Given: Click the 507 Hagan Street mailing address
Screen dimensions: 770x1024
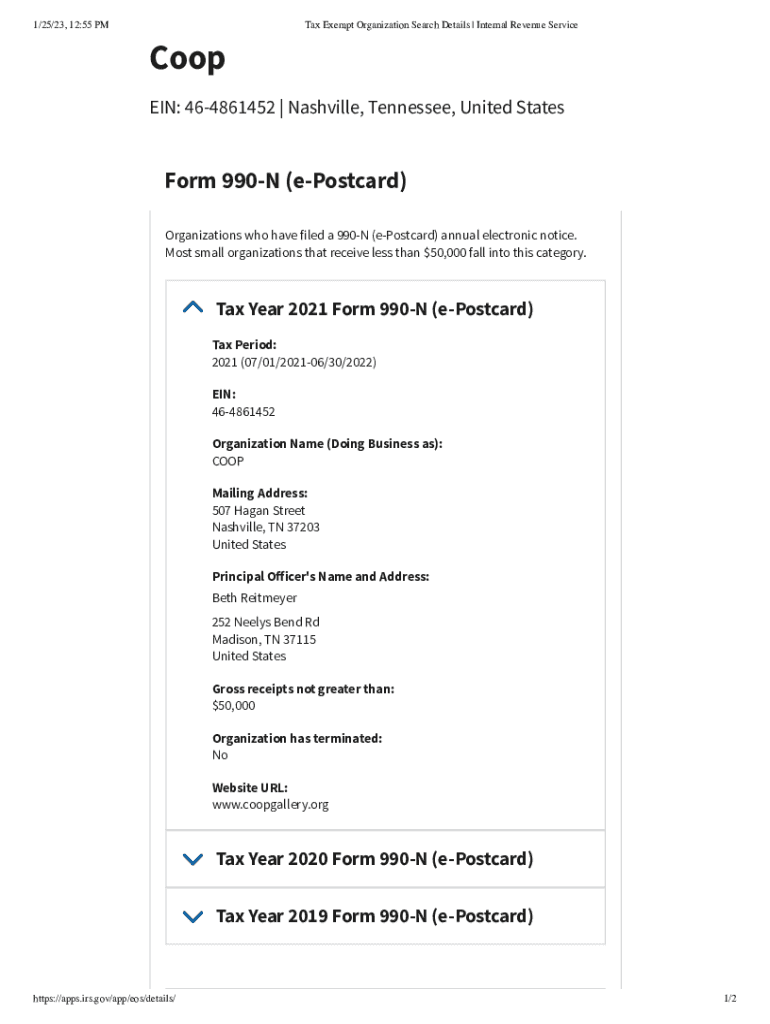Looking at the screenshot, I should coord(258,510).
